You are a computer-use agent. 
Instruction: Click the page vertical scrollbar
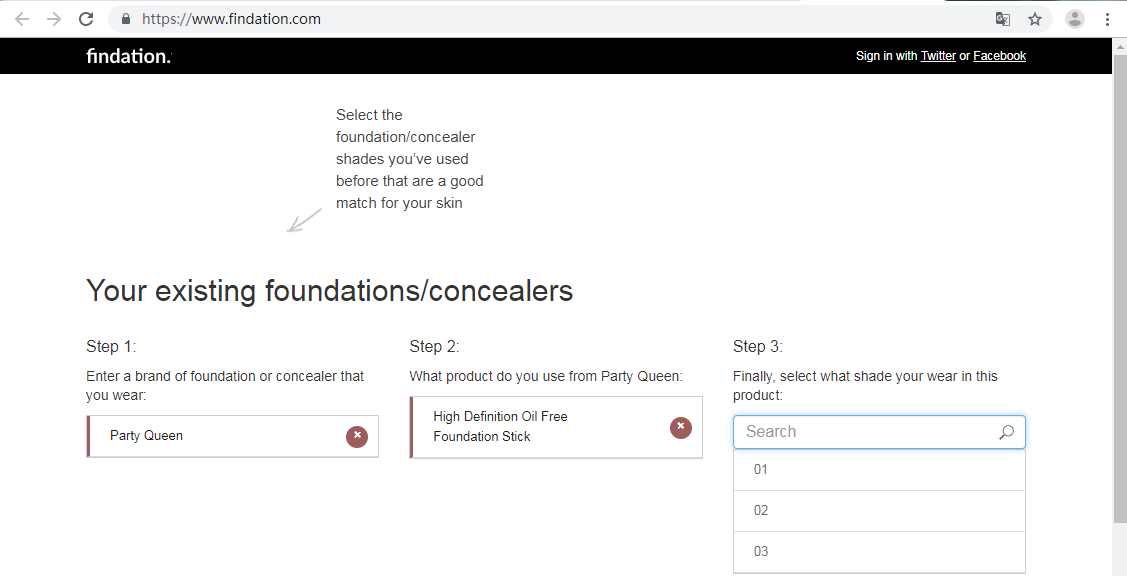point(1119,280)
